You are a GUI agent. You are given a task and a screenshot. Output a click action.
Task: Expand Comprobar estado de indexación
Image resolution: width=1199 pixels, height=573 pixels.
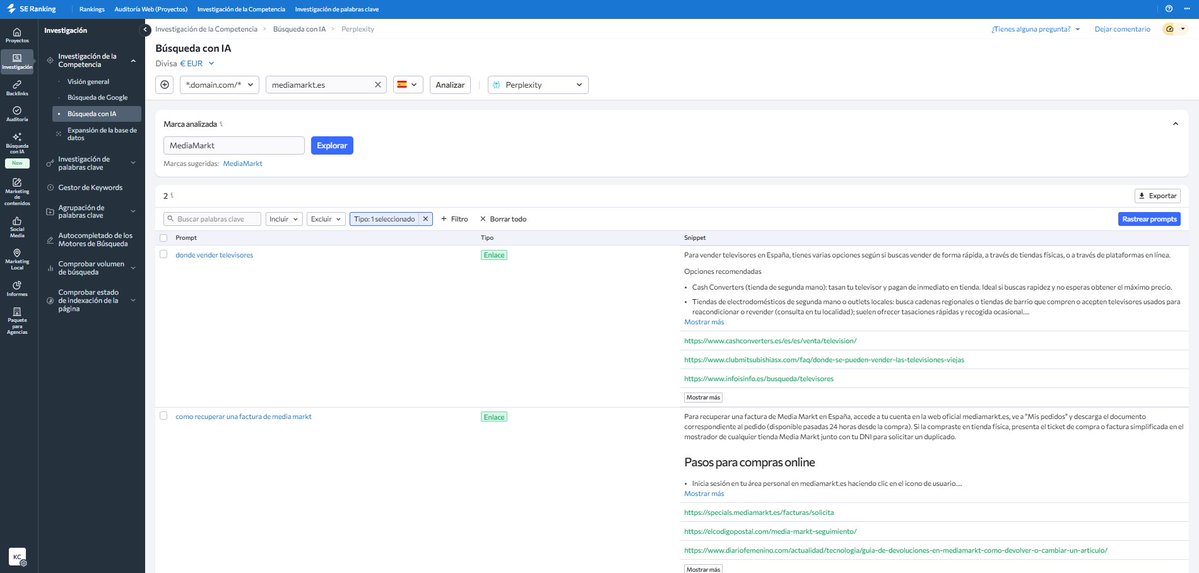133,301
